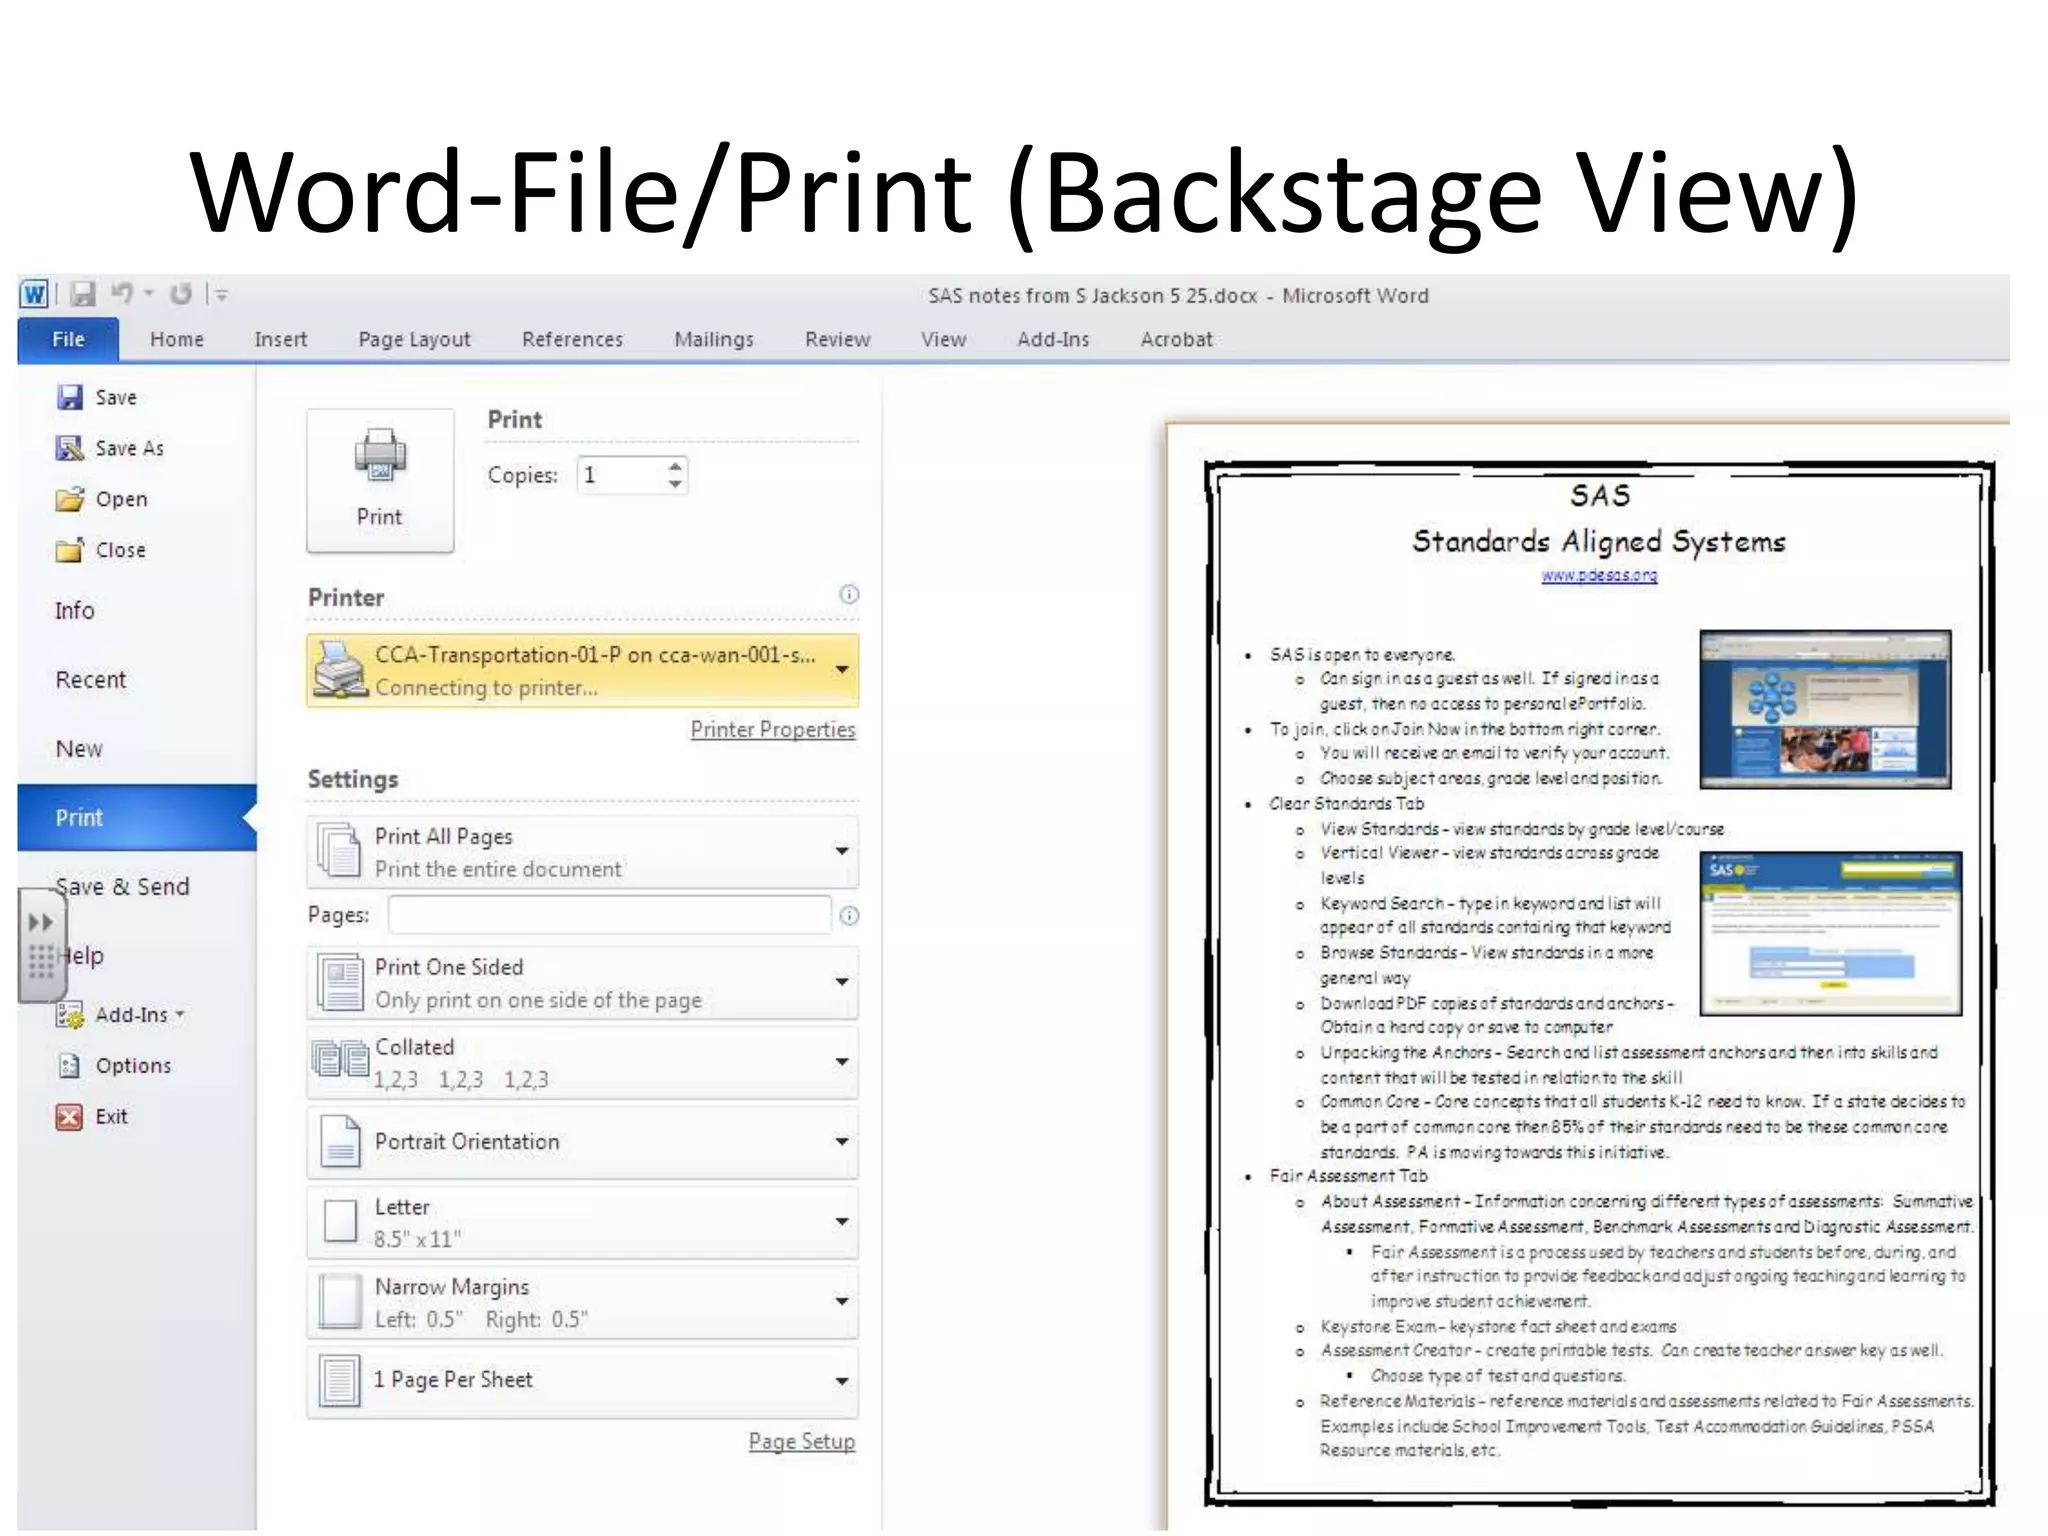Click the CCA-Transportation printer icon

click(x=340, y=670)
